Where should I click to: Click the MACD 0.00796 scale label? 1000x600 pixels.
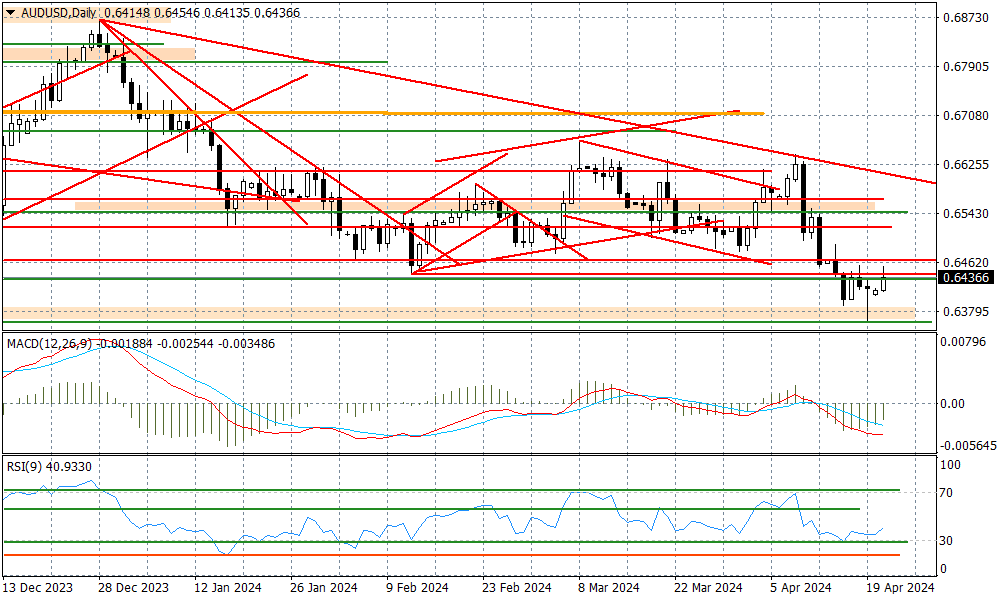[963, 342]
